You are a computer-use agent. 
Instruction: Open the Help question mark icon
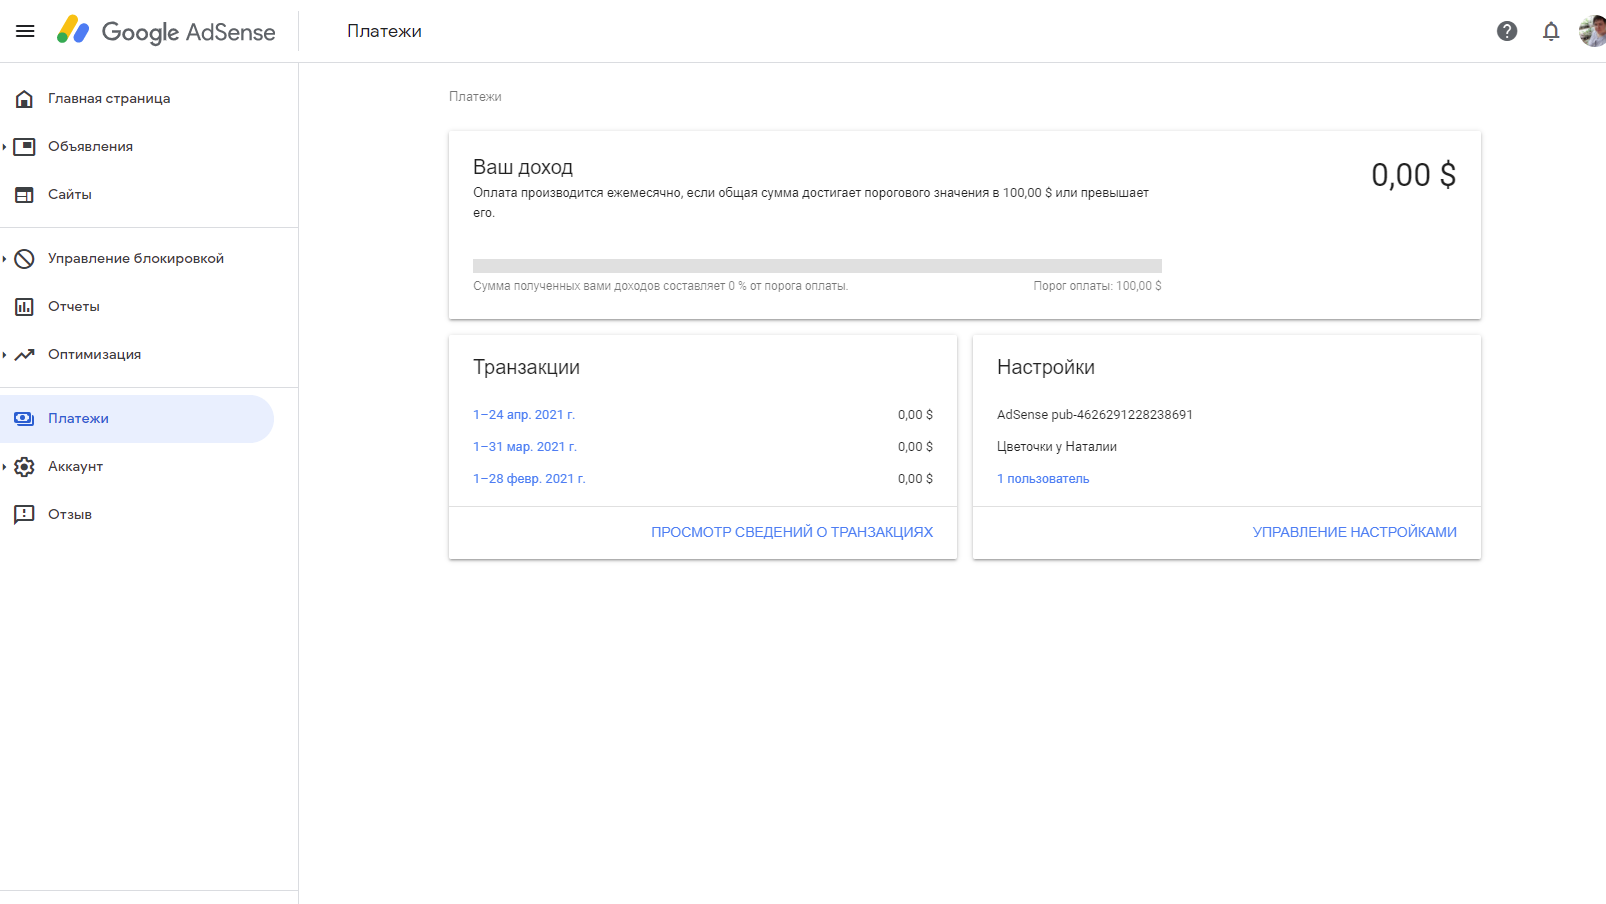pyautogui.click(x=1507, y=31)
